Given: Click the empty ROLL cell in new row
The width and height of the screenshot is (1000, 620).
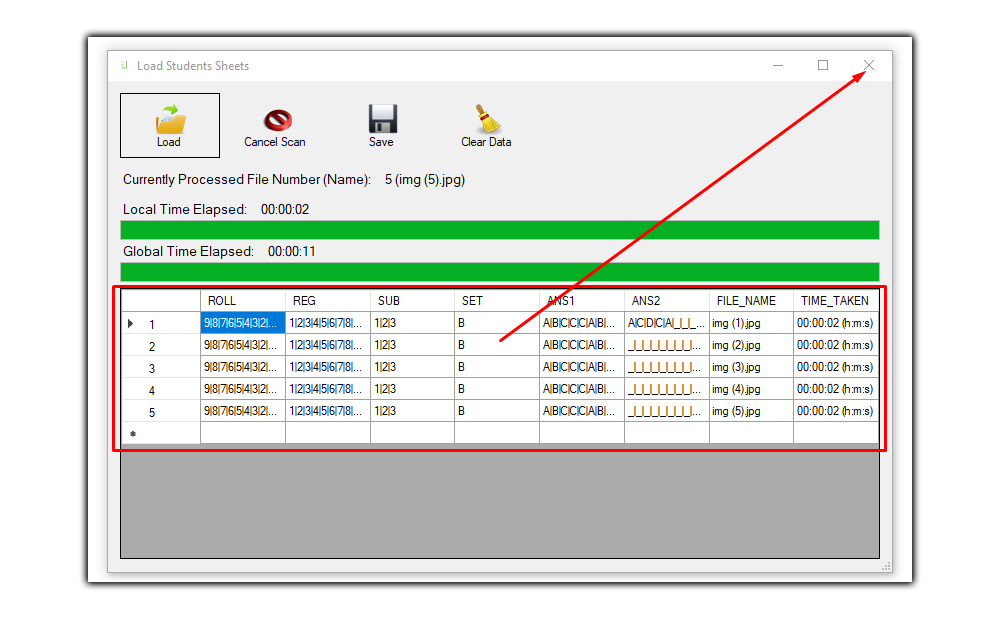Looking at the screenshot, I should [x=243, y=433].
